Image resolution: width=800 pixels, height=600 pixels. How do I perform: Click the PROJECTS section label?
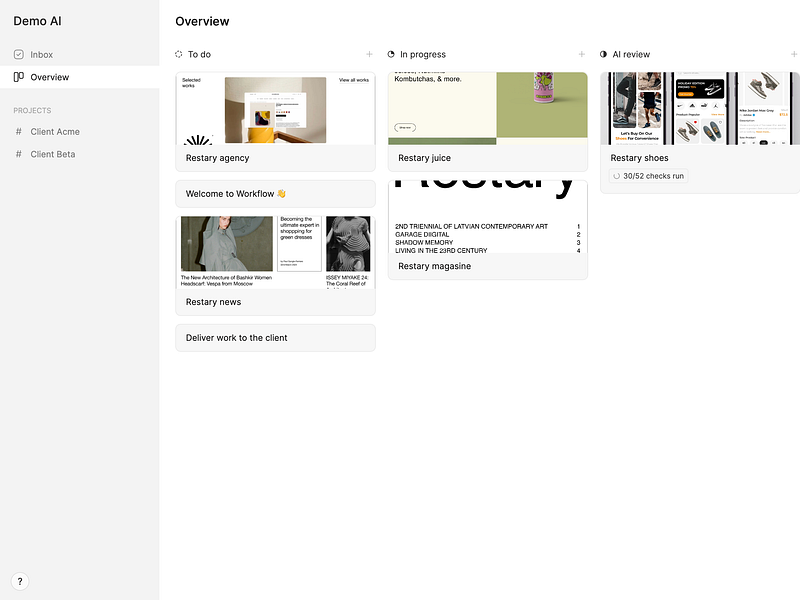[x=32, y=111]
